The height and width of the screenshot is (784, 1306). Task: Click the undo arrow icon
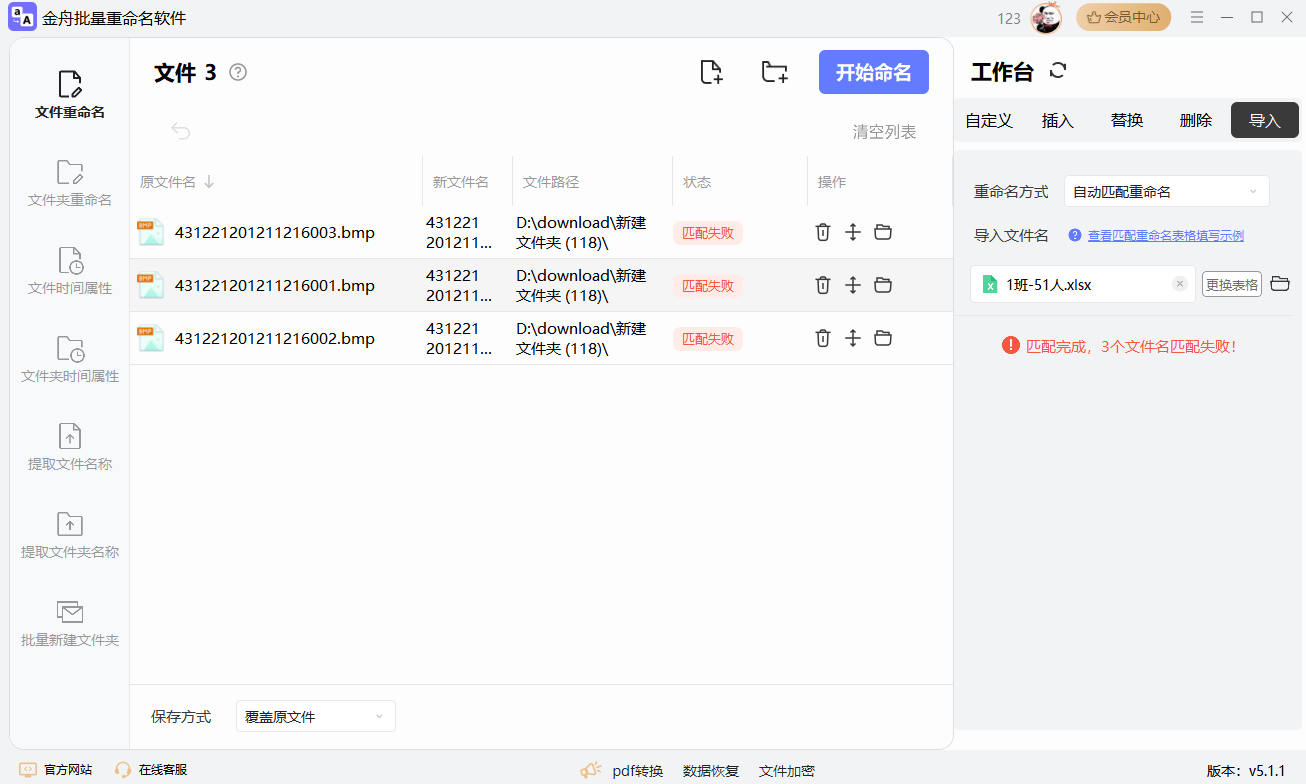pyautogui.click(x=181, y=131)
